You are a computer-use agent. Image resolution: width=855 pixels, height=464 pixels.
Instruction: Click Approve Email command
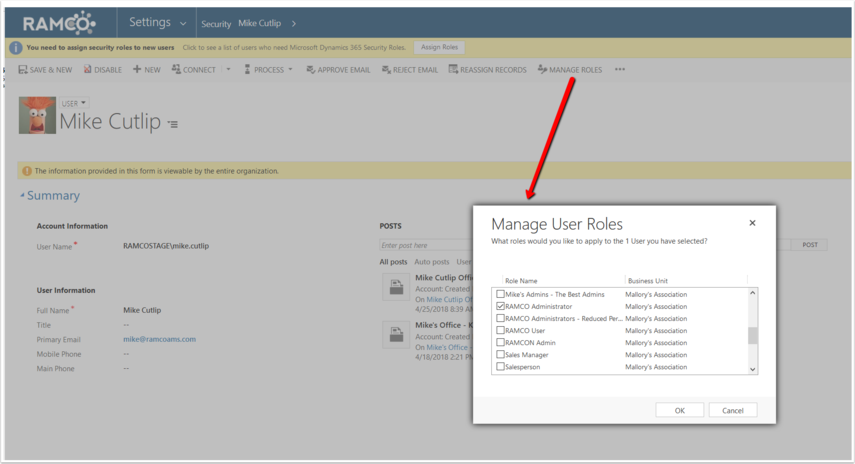click(338, 70)
